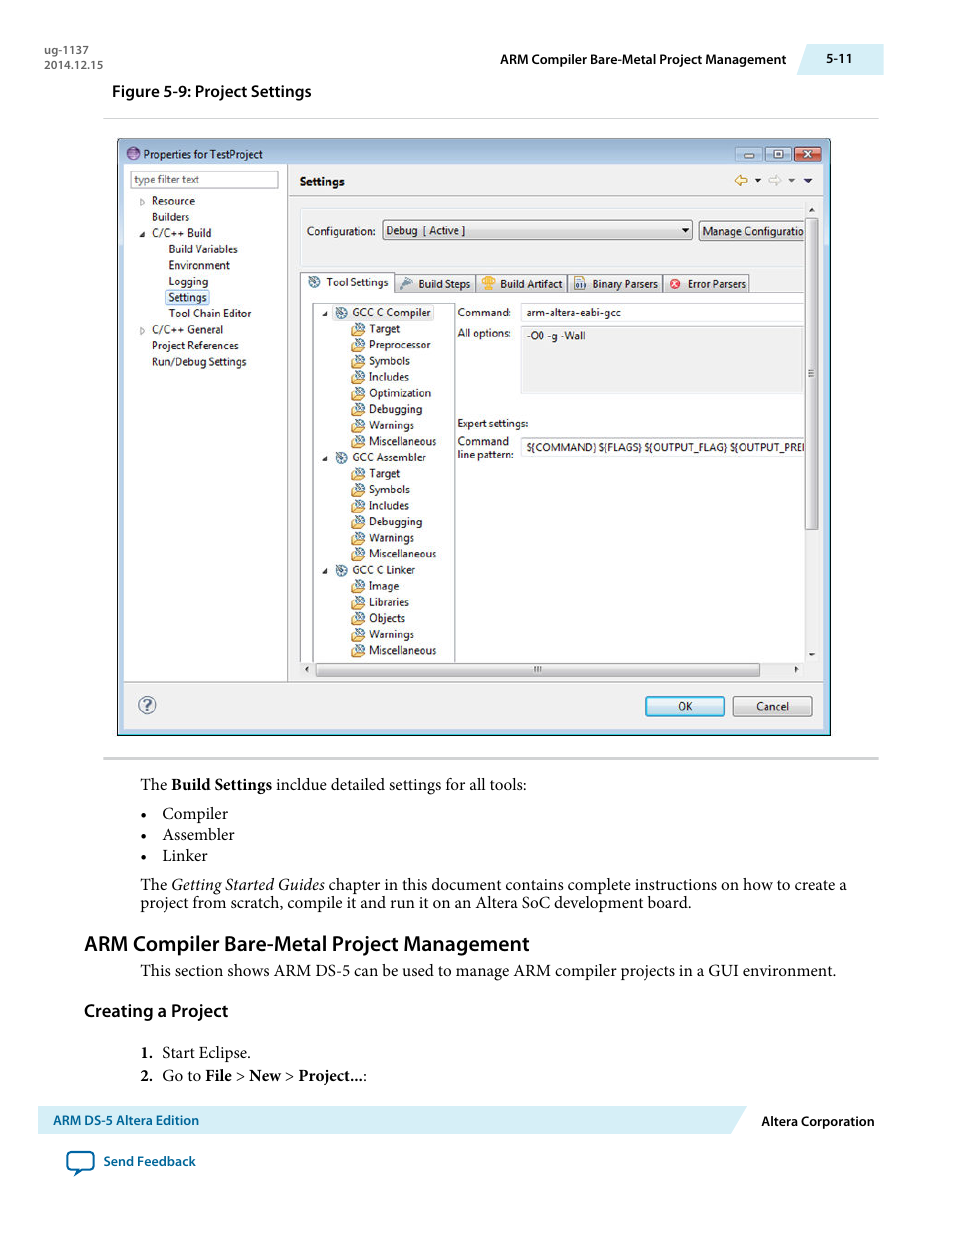Image resolution: width=954 pixels, height=1235 pixels.
Task: Click the Send Feedback speech bubble icon
Action: pos(80,1162)
